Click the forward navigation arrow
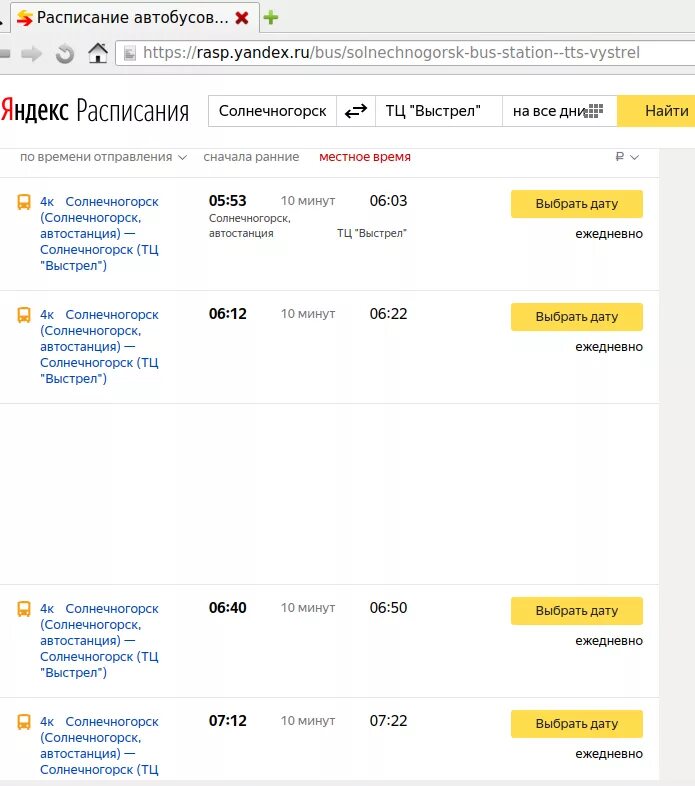 [32, 53]
